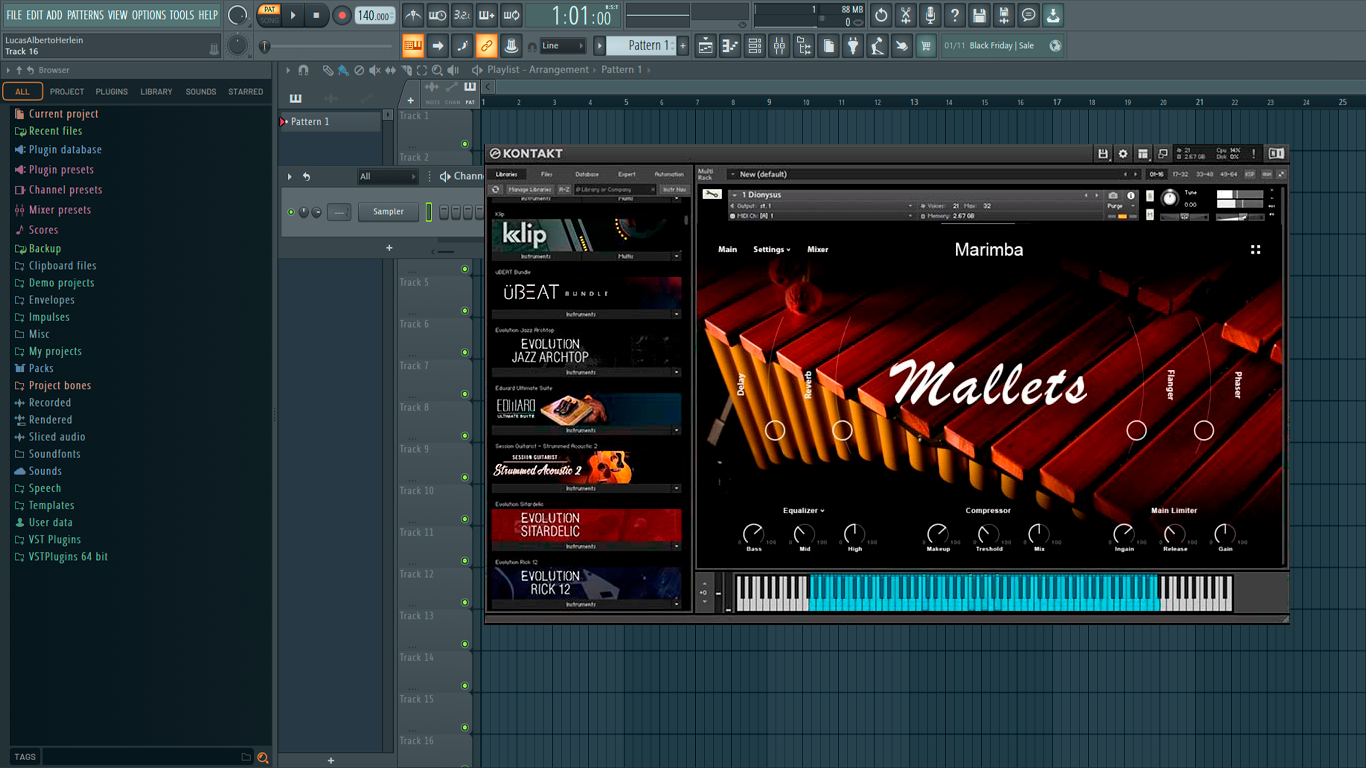Click the Kontakt save floppy icon
This screenshot has height=768, width=1366.
click(x=1103, y=154)
